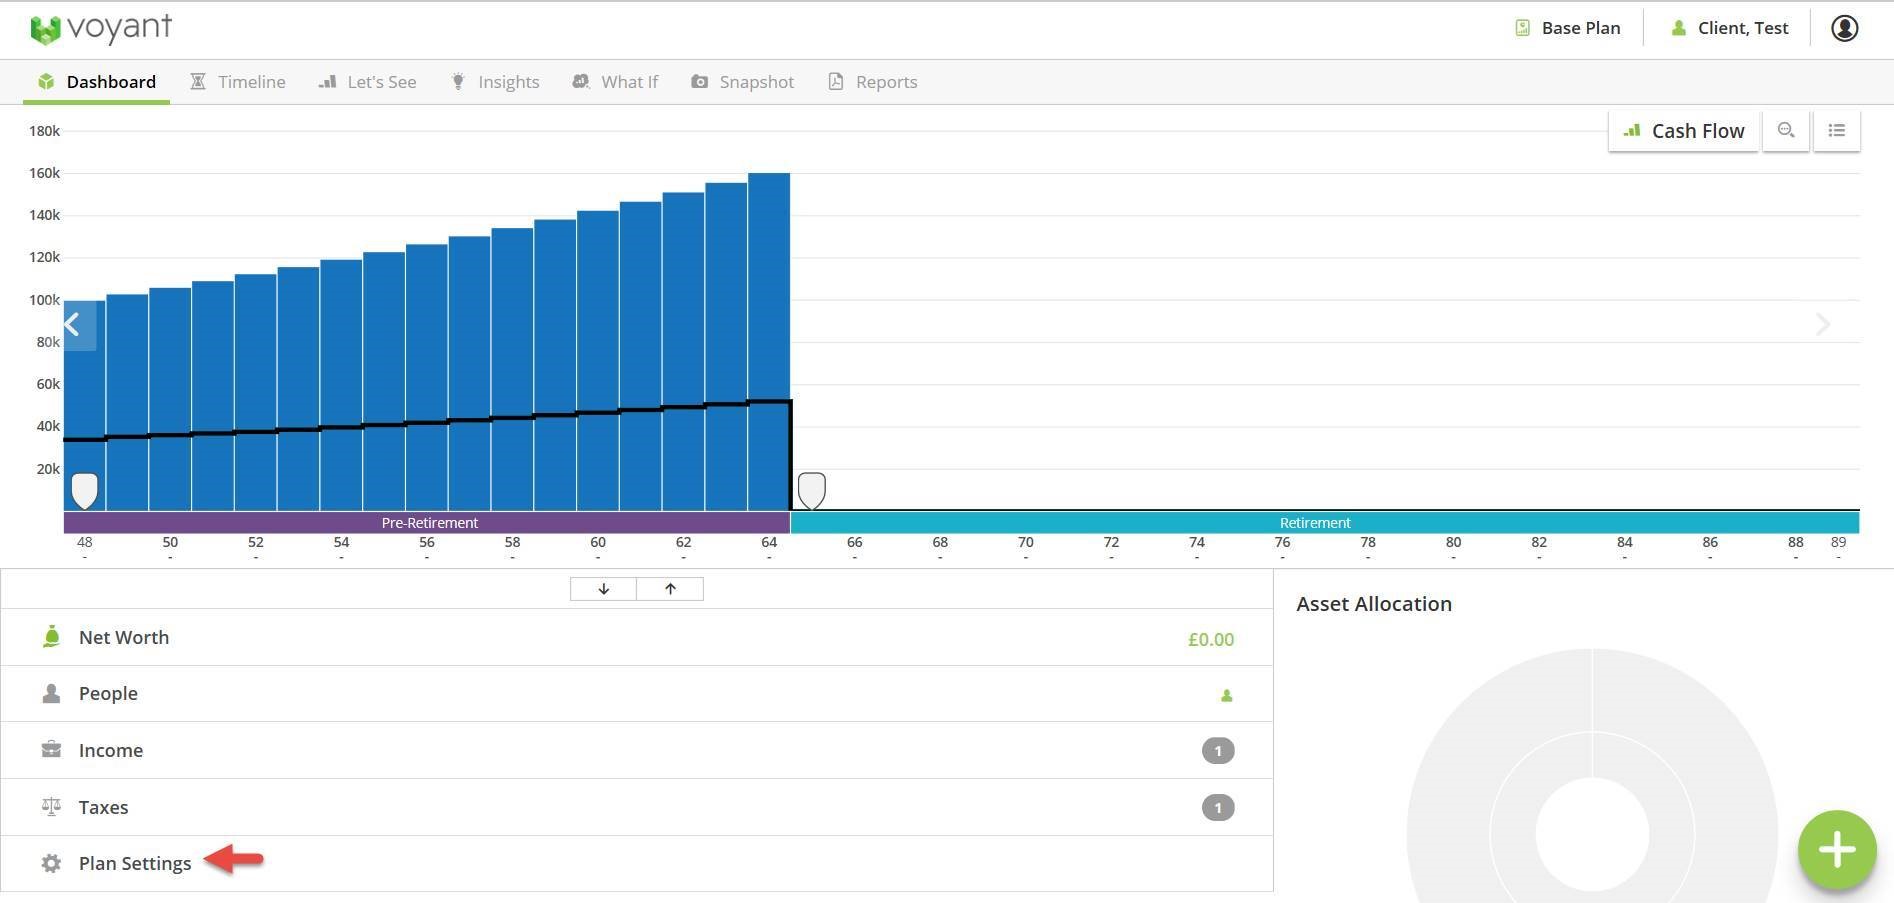The width and height of the screenshot is (1894, 903).
Task: Open the user account profile icon
Action: pyautogui.click(x=1844, y=28)
